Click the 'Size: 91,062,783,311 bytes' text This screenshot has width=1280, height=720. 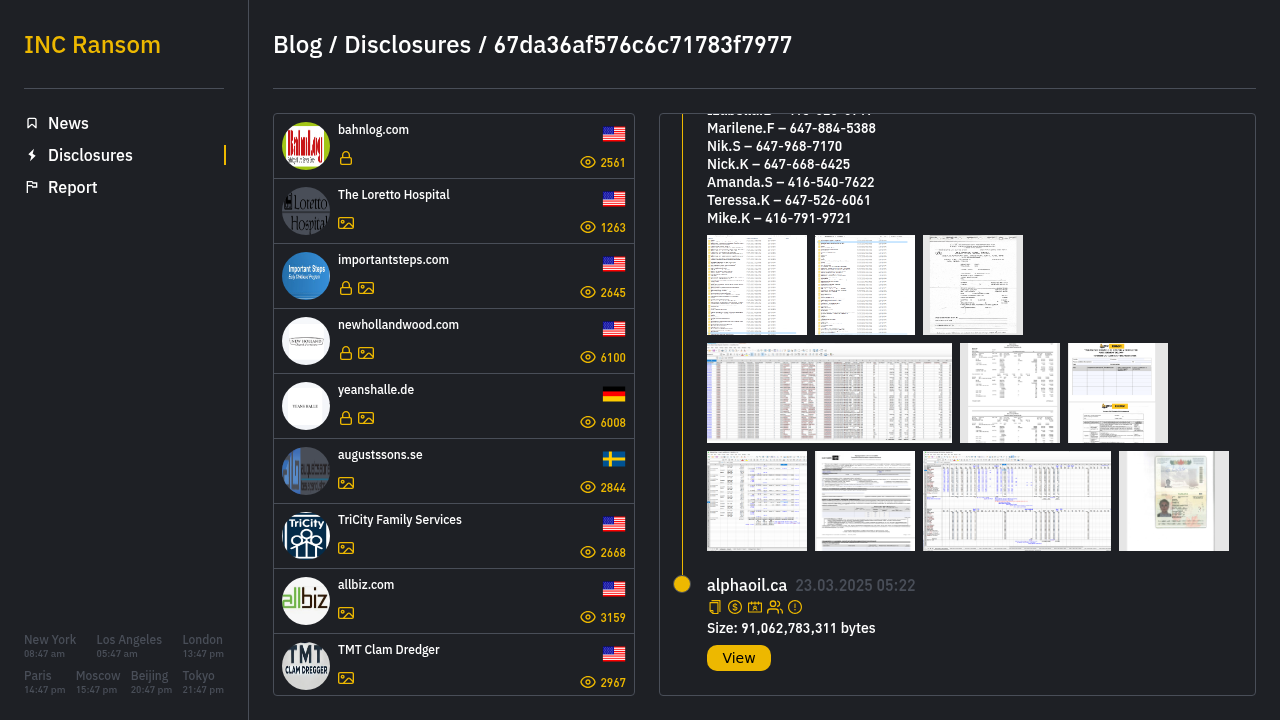pos(791,628)
